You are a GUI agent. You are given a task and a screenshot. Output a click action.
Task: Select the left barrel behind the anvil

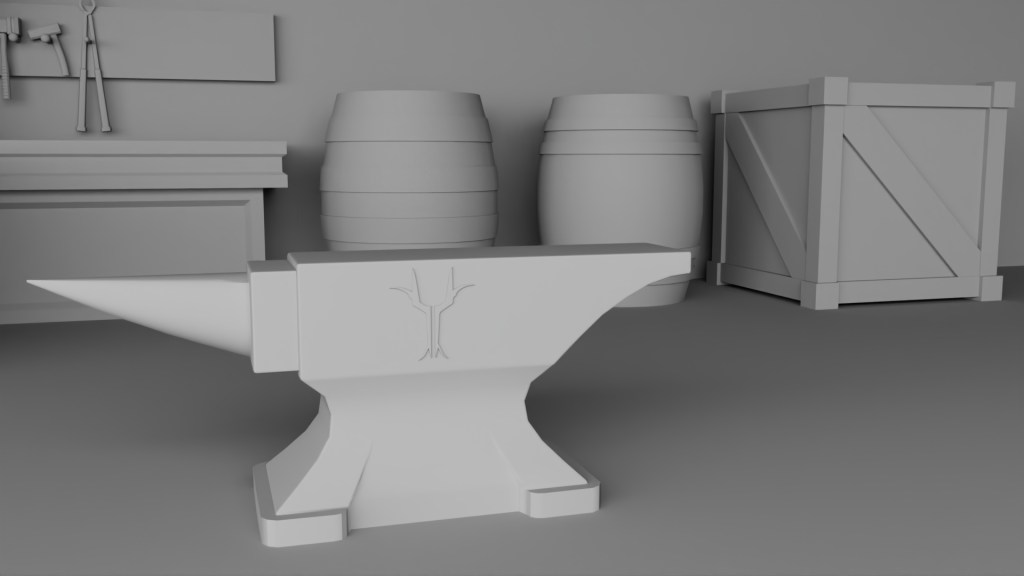(408, 170)
